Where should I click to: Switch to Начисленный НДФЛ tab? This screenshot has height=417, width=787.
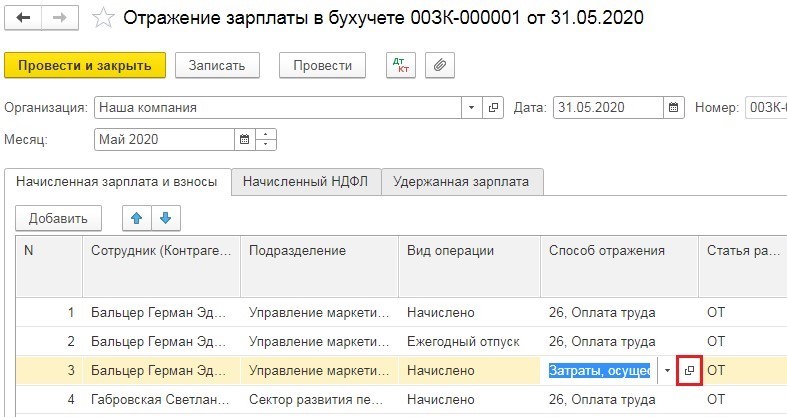tap(306, 181)
